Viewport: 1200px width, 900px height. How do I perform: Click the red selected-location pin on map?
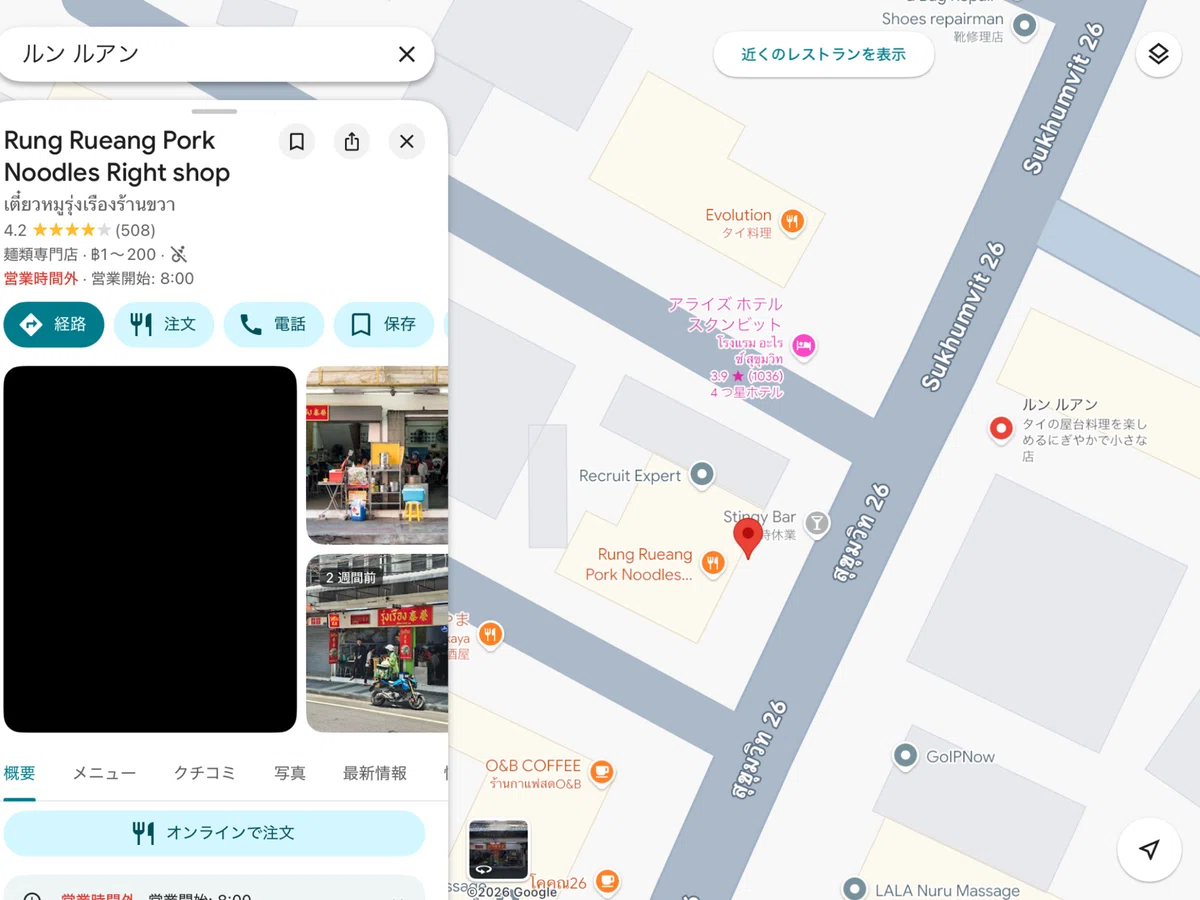coord(747,538)
